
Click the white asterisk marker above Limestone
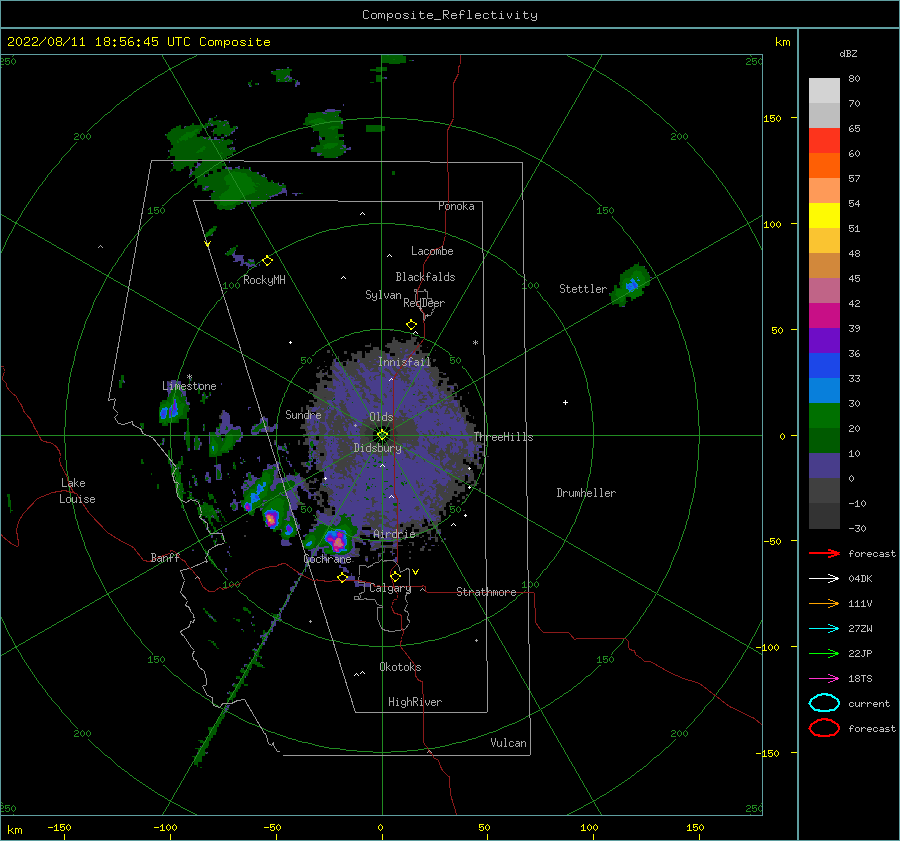click(x=189, y=377)
